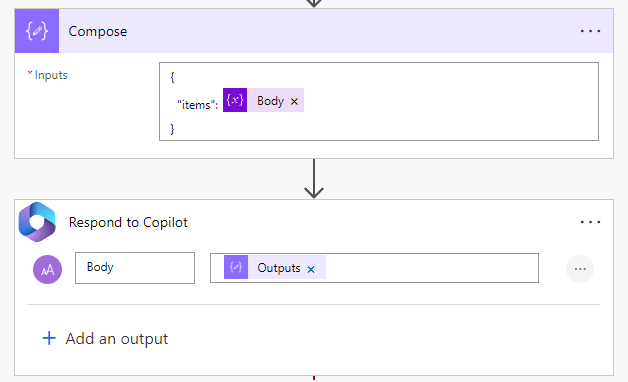
Task: Insert a step on the arrow below Compose
Action: pyautogui.click(x=314, y=179)
